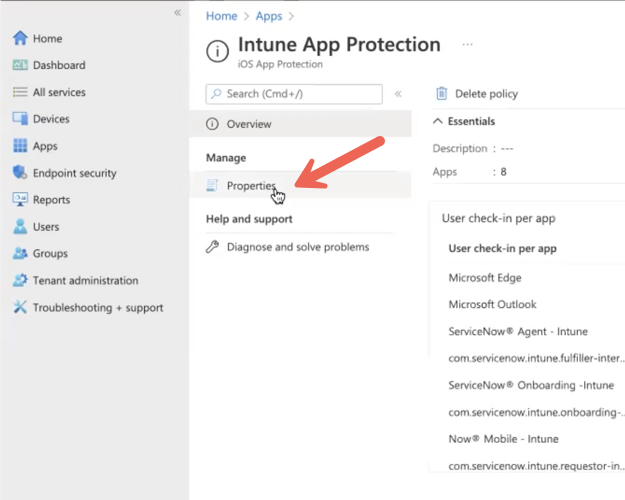This screenshot has width=625, height=500.
Task: Open Groups in the sidebar
Action: 50,254
